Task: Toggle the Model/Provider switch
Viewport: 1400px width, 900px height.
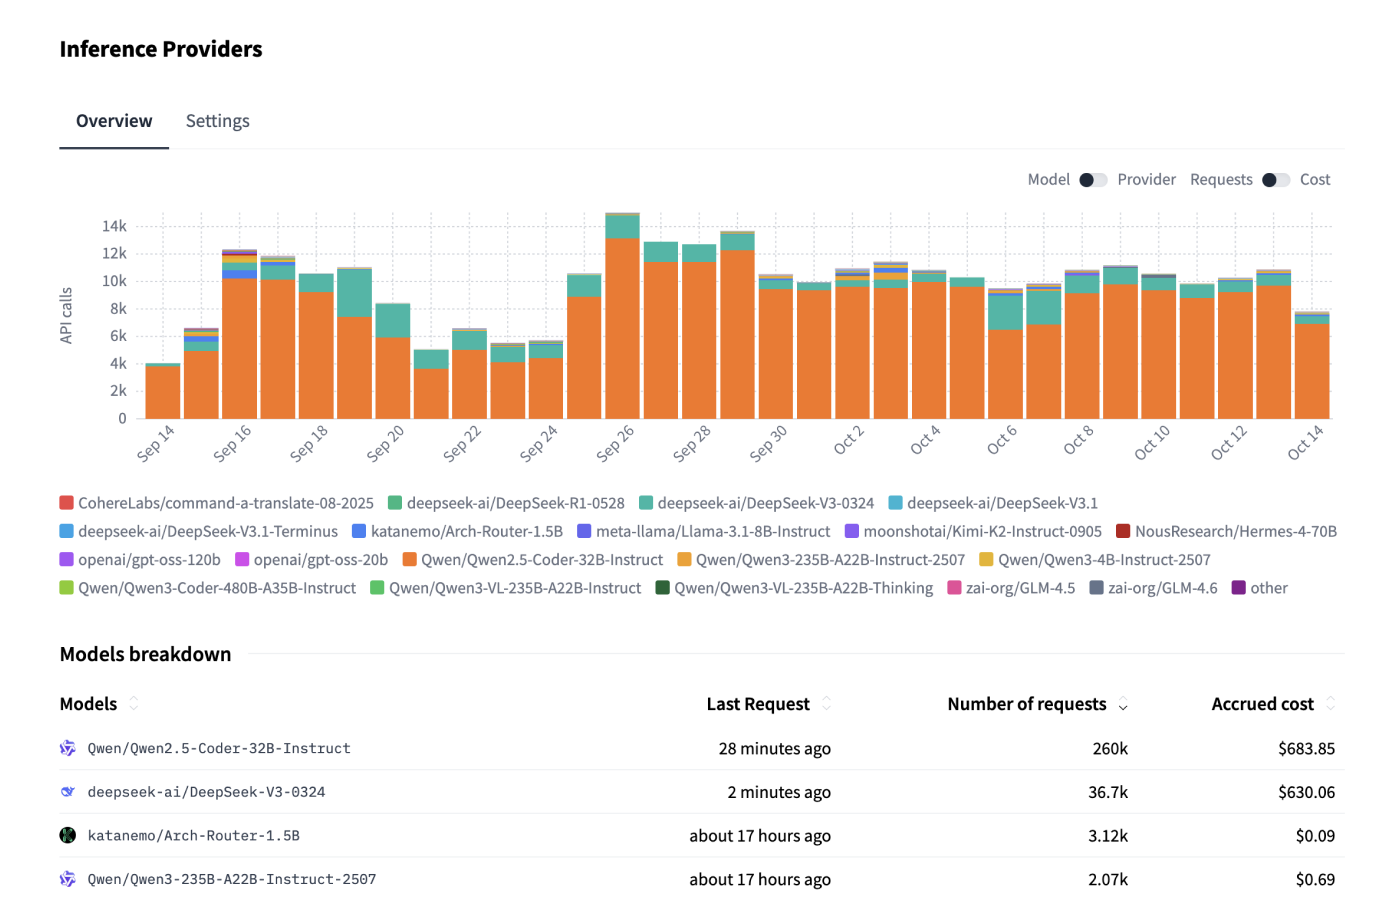Action: click(1093, 180)
